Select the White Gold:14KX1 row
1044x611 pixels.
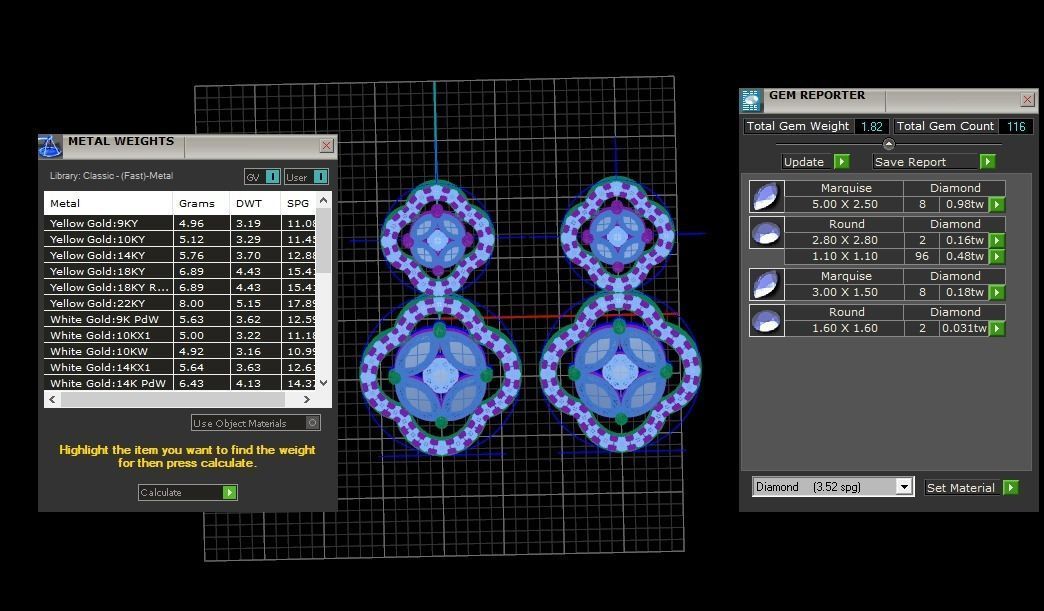point(180,367)
